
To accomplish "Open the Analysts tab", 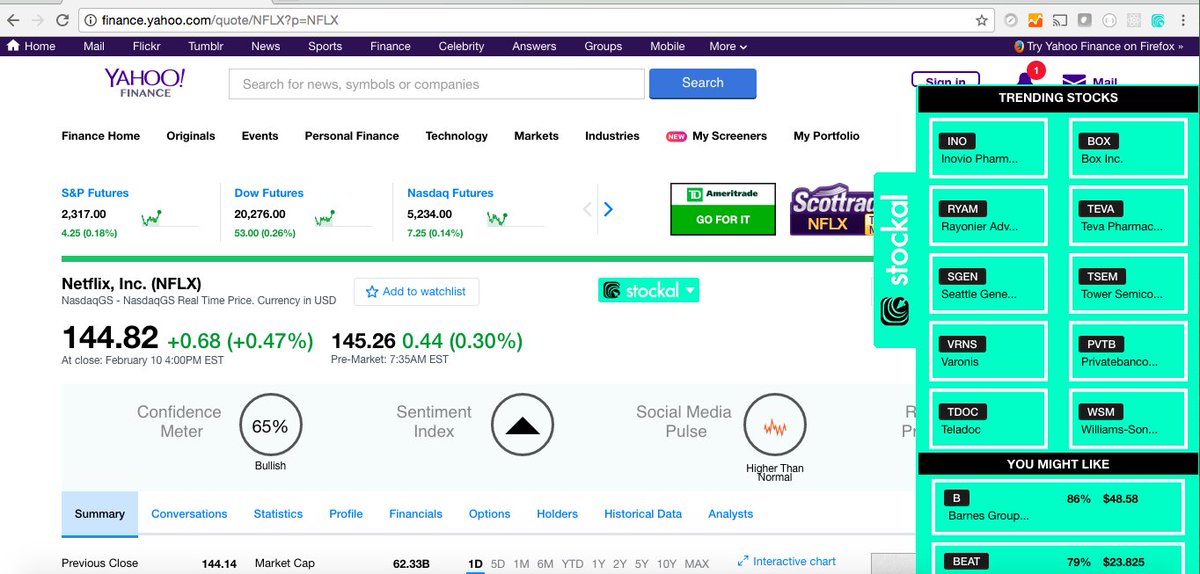I will [731, 514].
